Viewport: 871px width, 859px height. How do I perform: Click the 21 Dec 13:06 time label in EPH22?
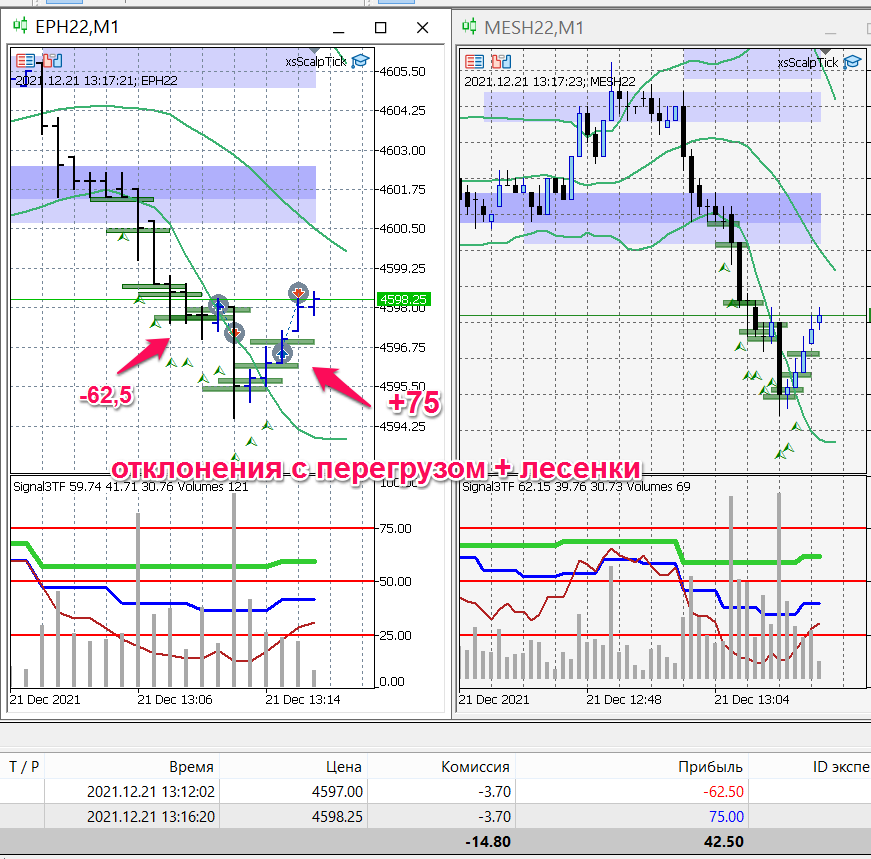[x=175, y=700]
